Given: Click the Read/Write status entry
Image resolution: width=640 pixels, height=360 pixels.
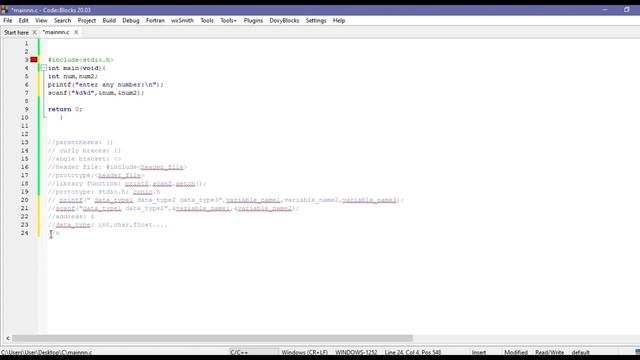Looking at the screenshot, I should coord(550,352).
